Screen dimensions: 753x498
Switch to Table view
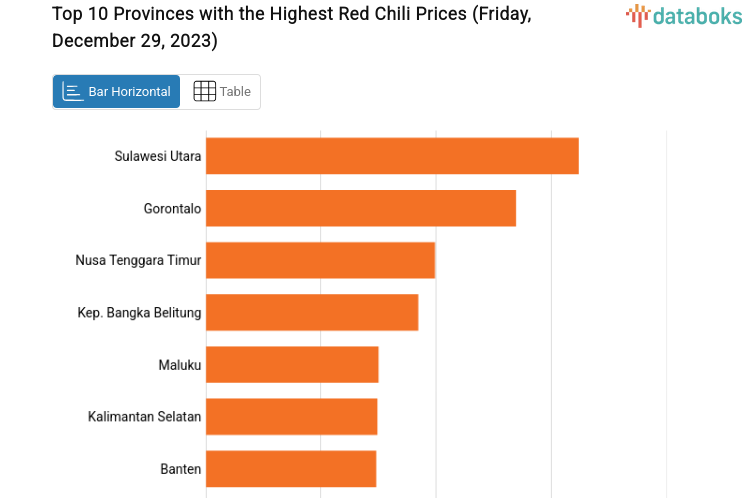pos(221,91)
